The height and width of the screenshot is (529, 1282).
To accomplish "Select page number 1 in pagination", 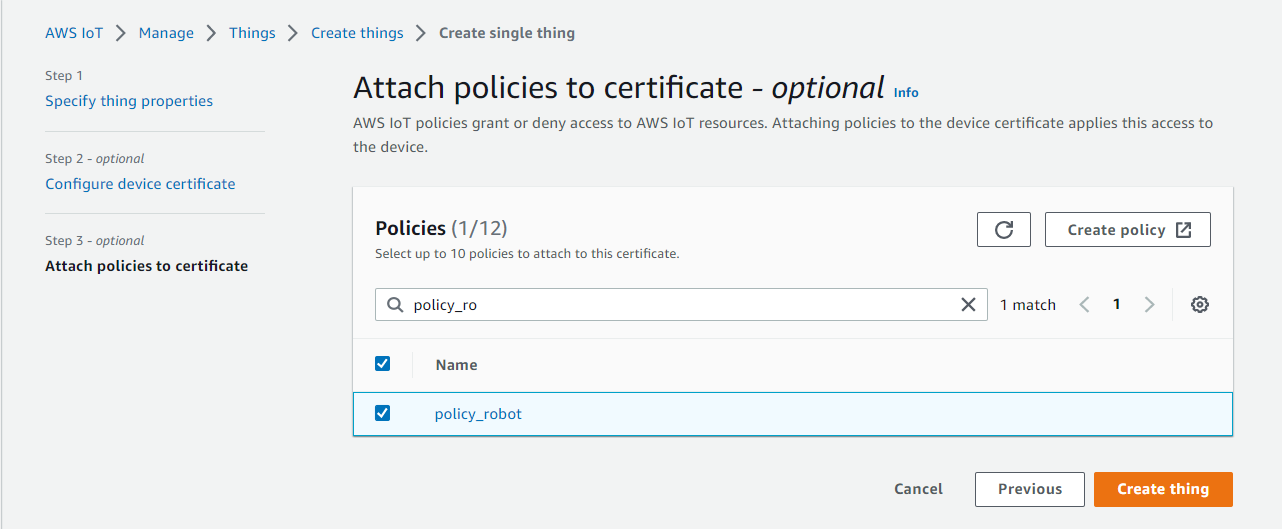I will (1117, 305).
